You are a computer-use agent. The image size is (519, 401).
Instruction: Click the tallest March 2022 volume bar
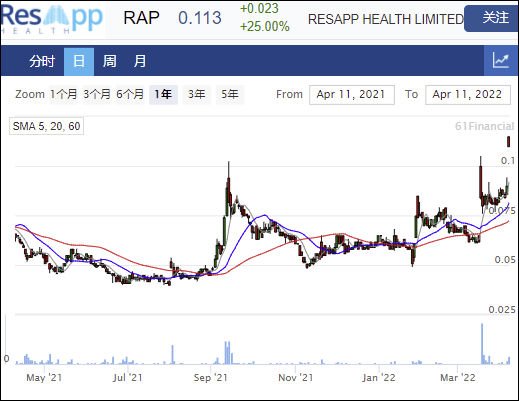tap(482, 343)
